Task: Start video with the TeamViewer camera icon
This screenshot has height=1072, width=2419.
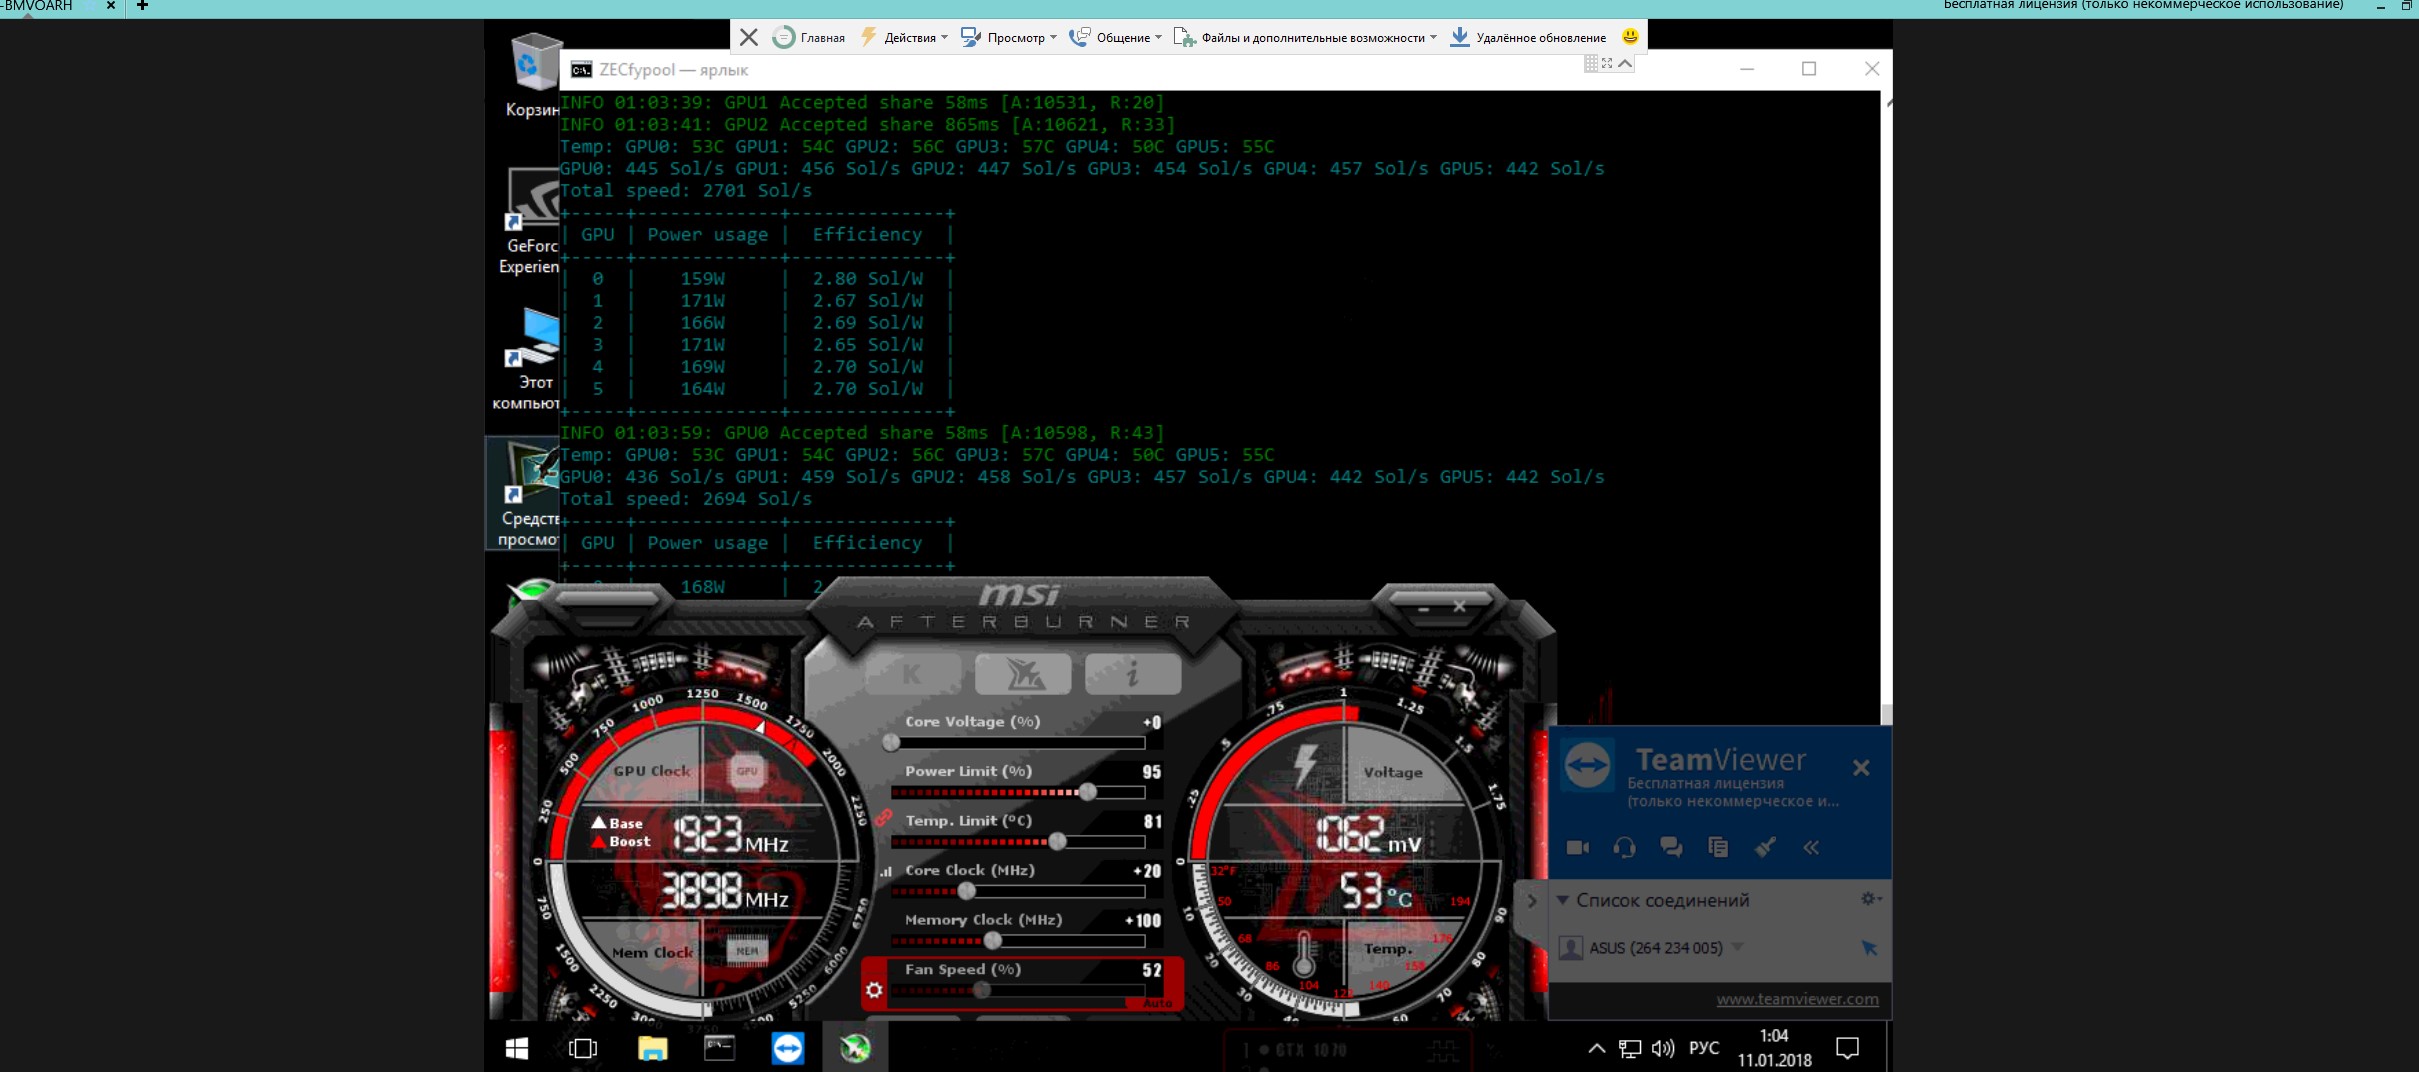Action: pos(1577,847)
